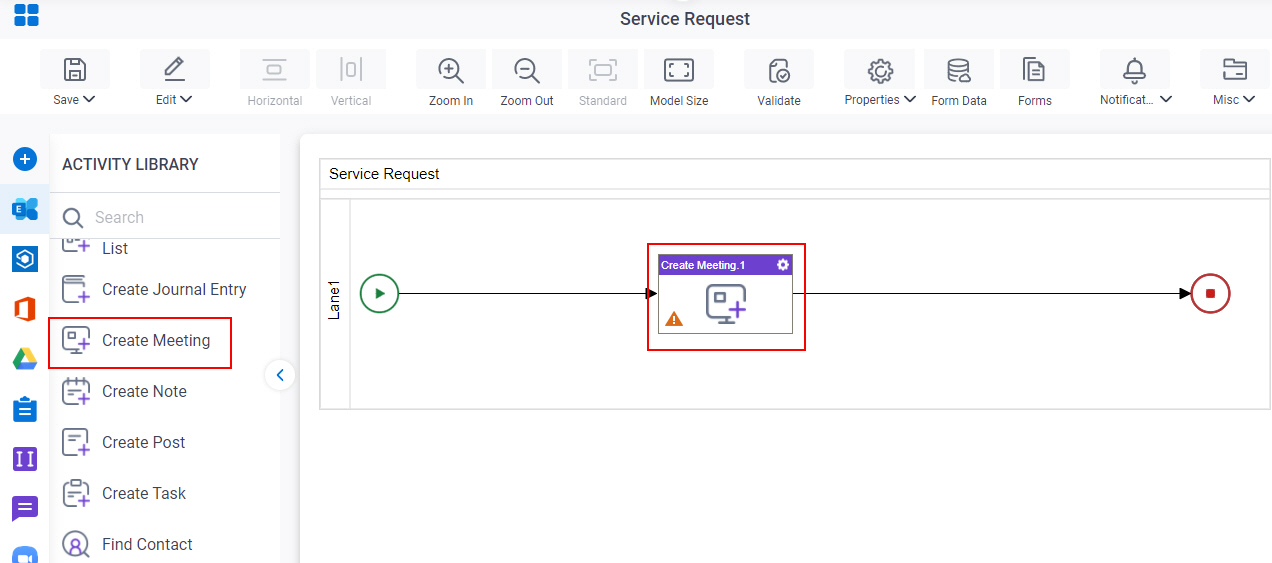Click the Standard zoom icon
This screenshot has width=1272, height=563.
[x=603, y=69]
